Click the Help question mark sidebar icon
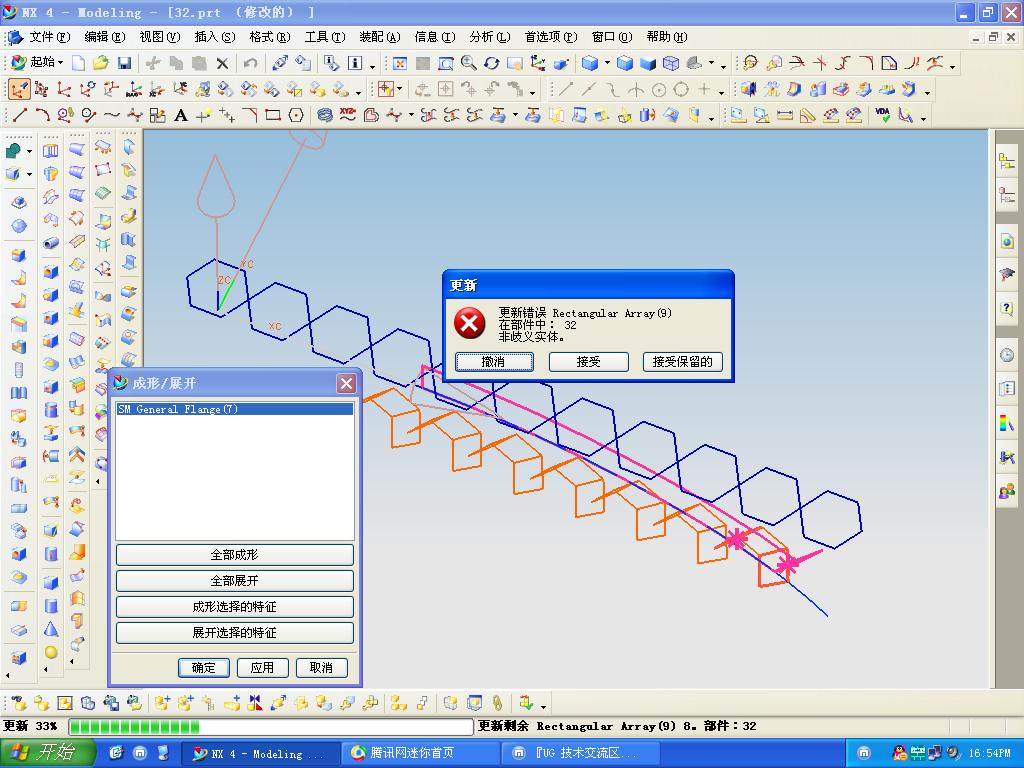 (1006, 309)
